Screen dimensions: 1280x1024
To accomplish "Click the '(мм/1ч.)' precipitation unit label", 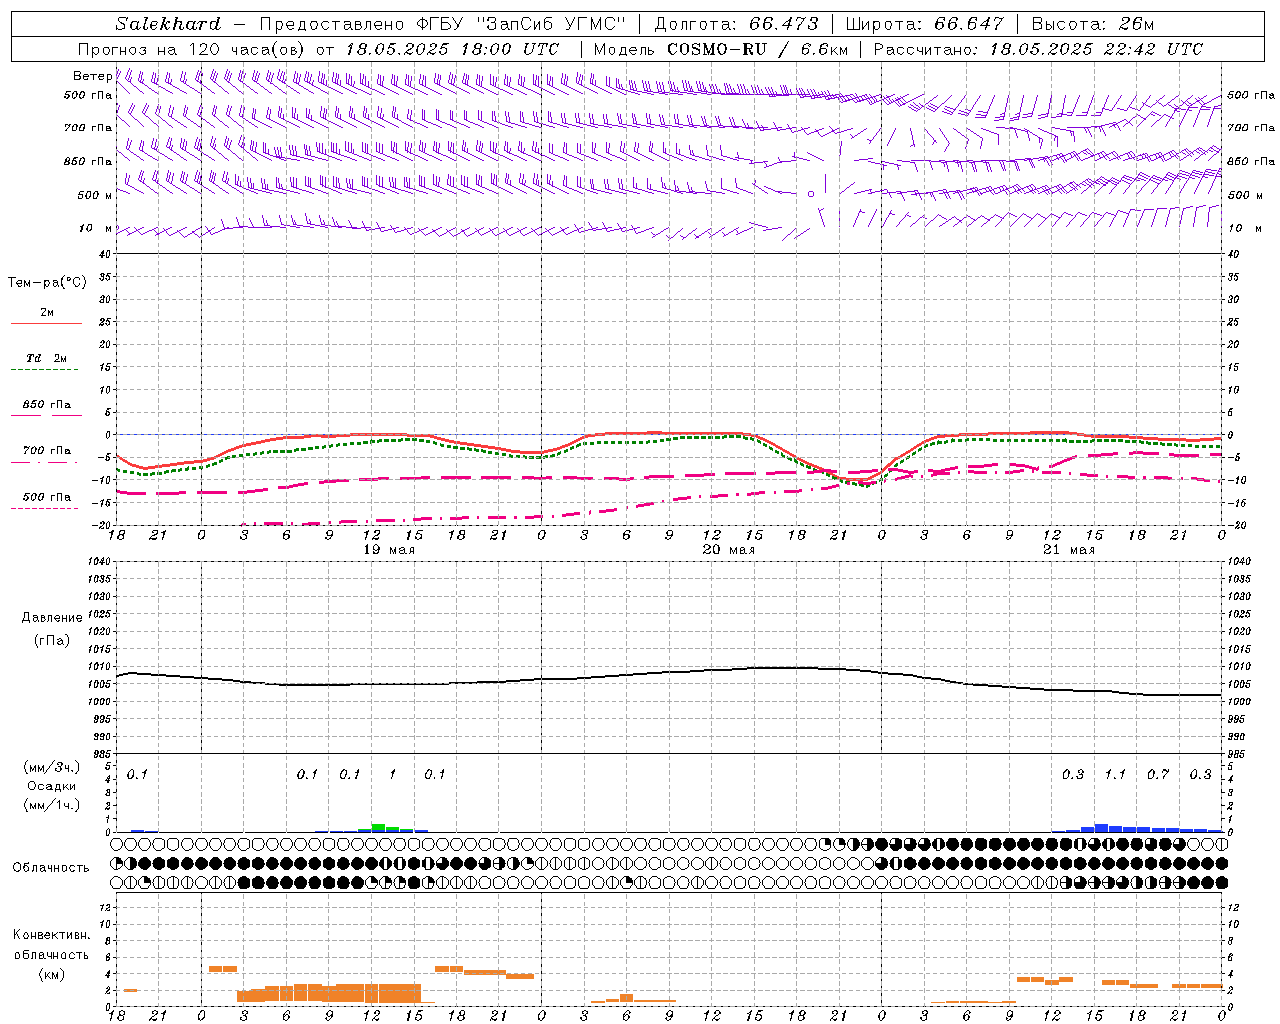I will (52, 805).
